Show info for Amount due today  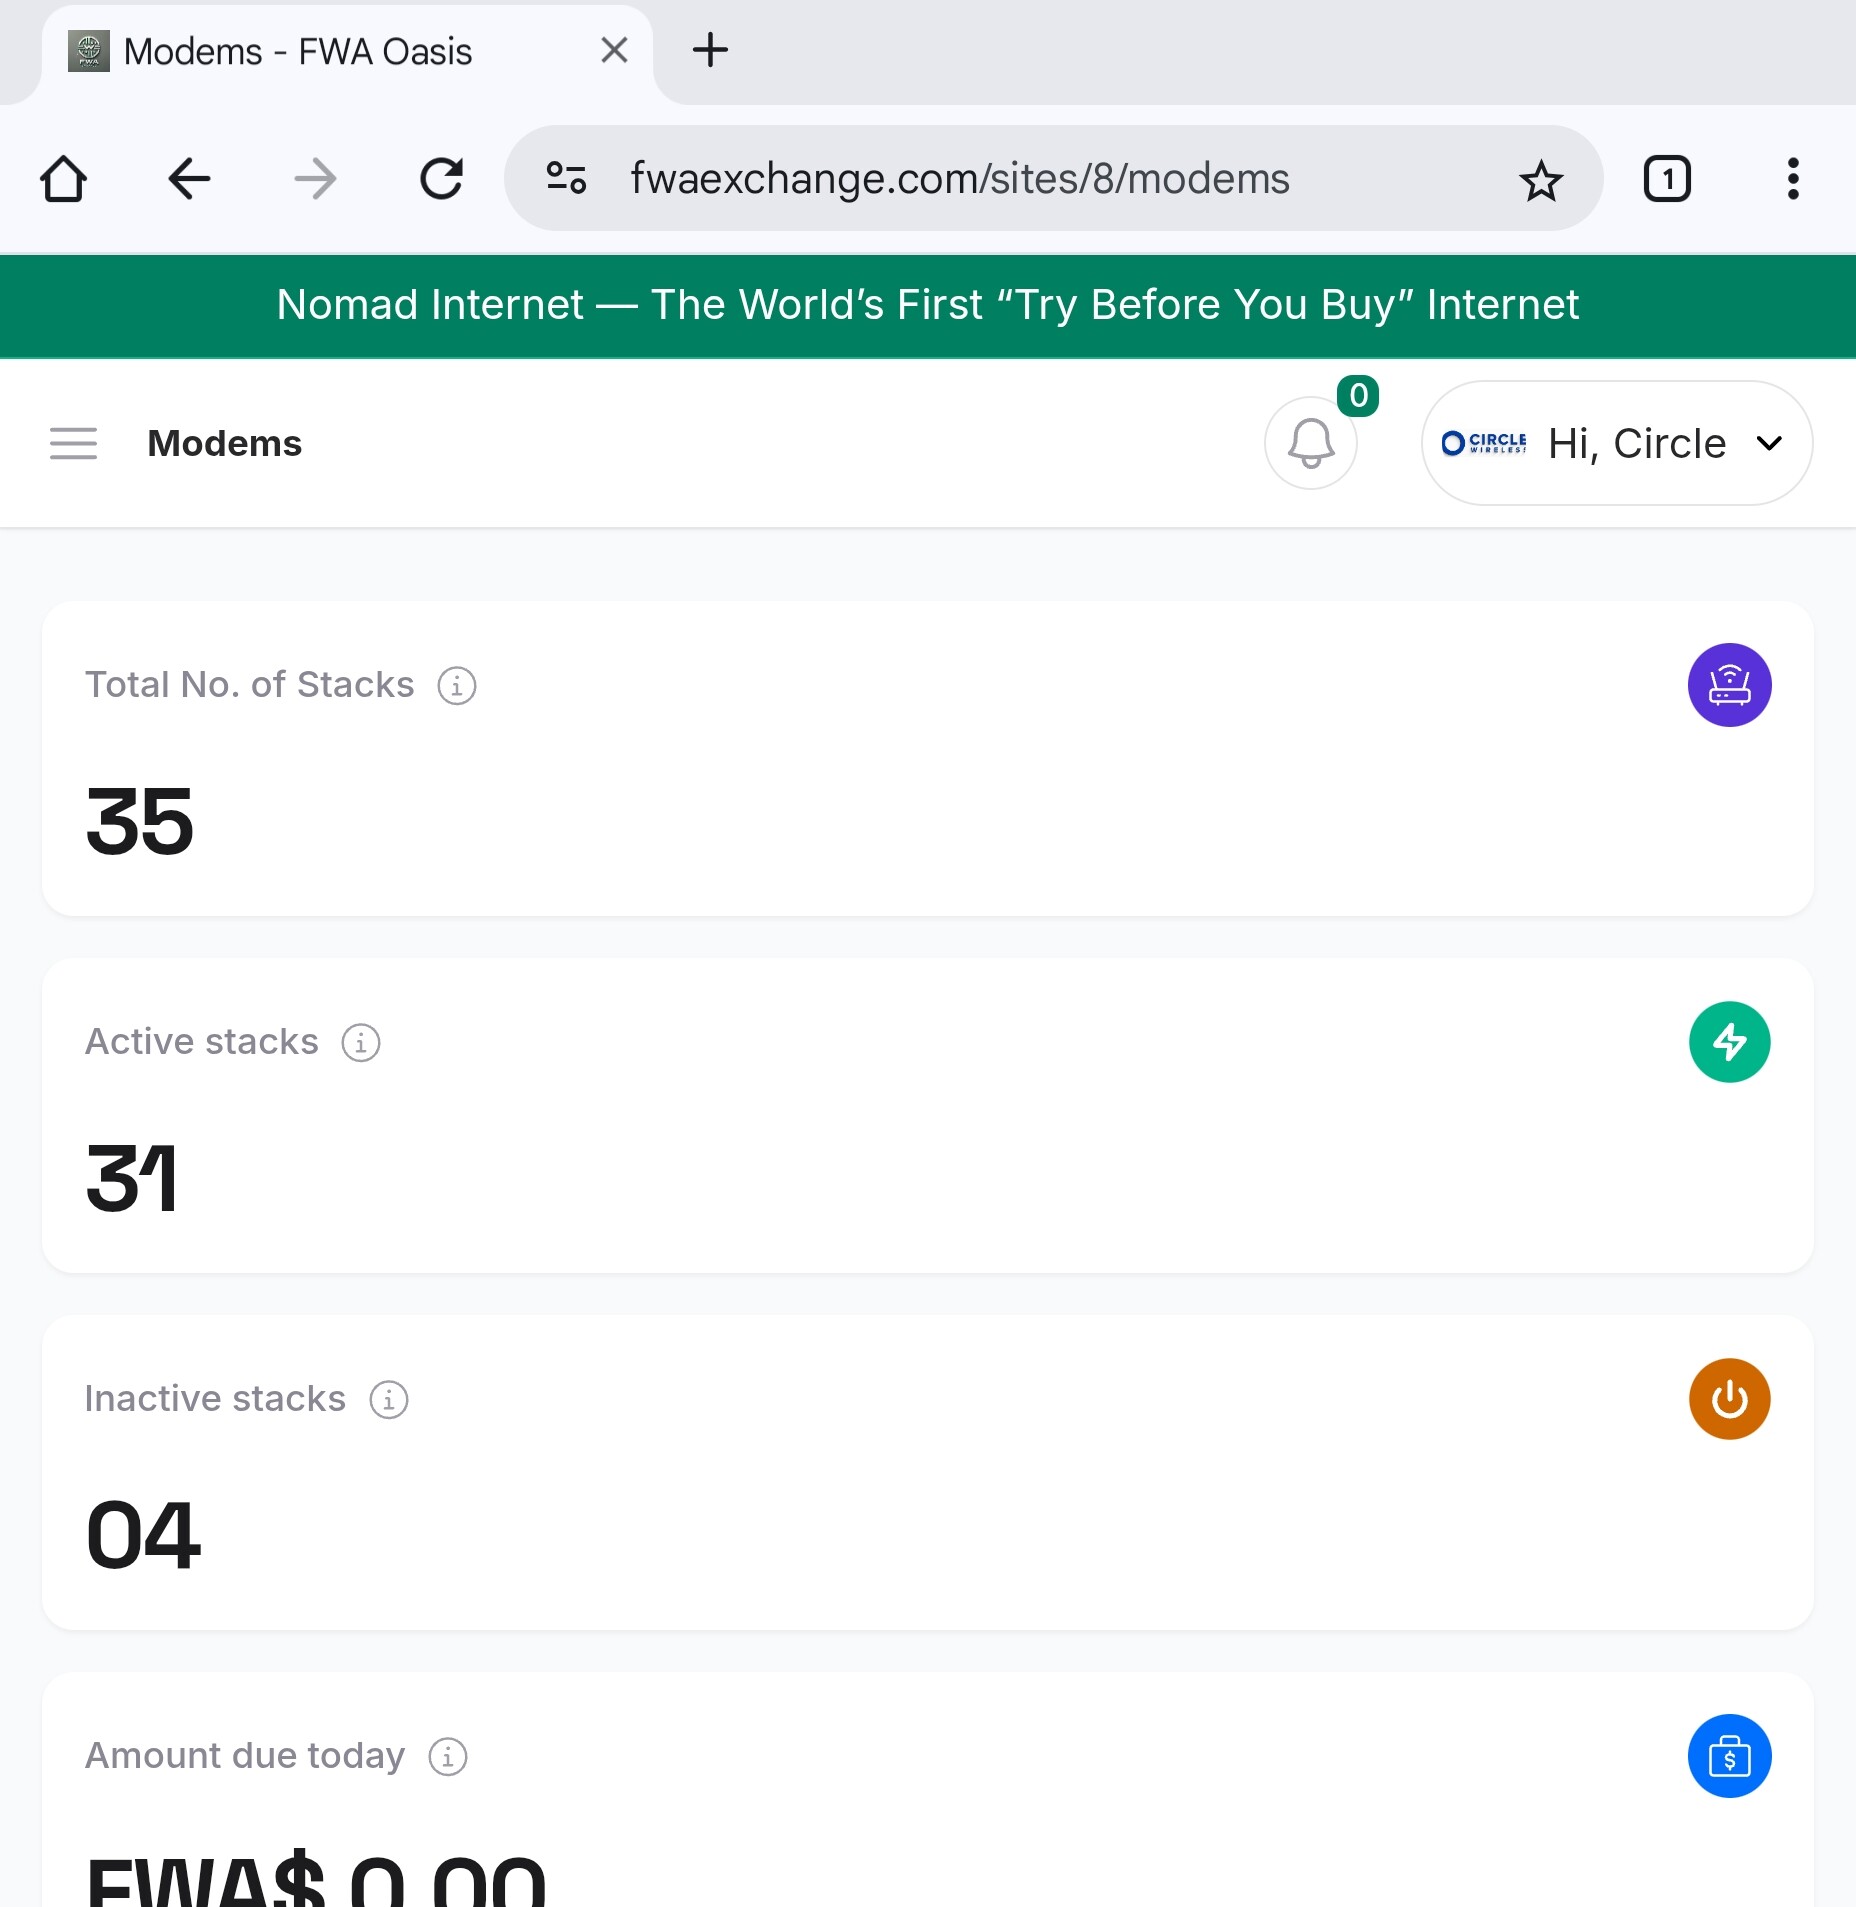point(448,1757)
